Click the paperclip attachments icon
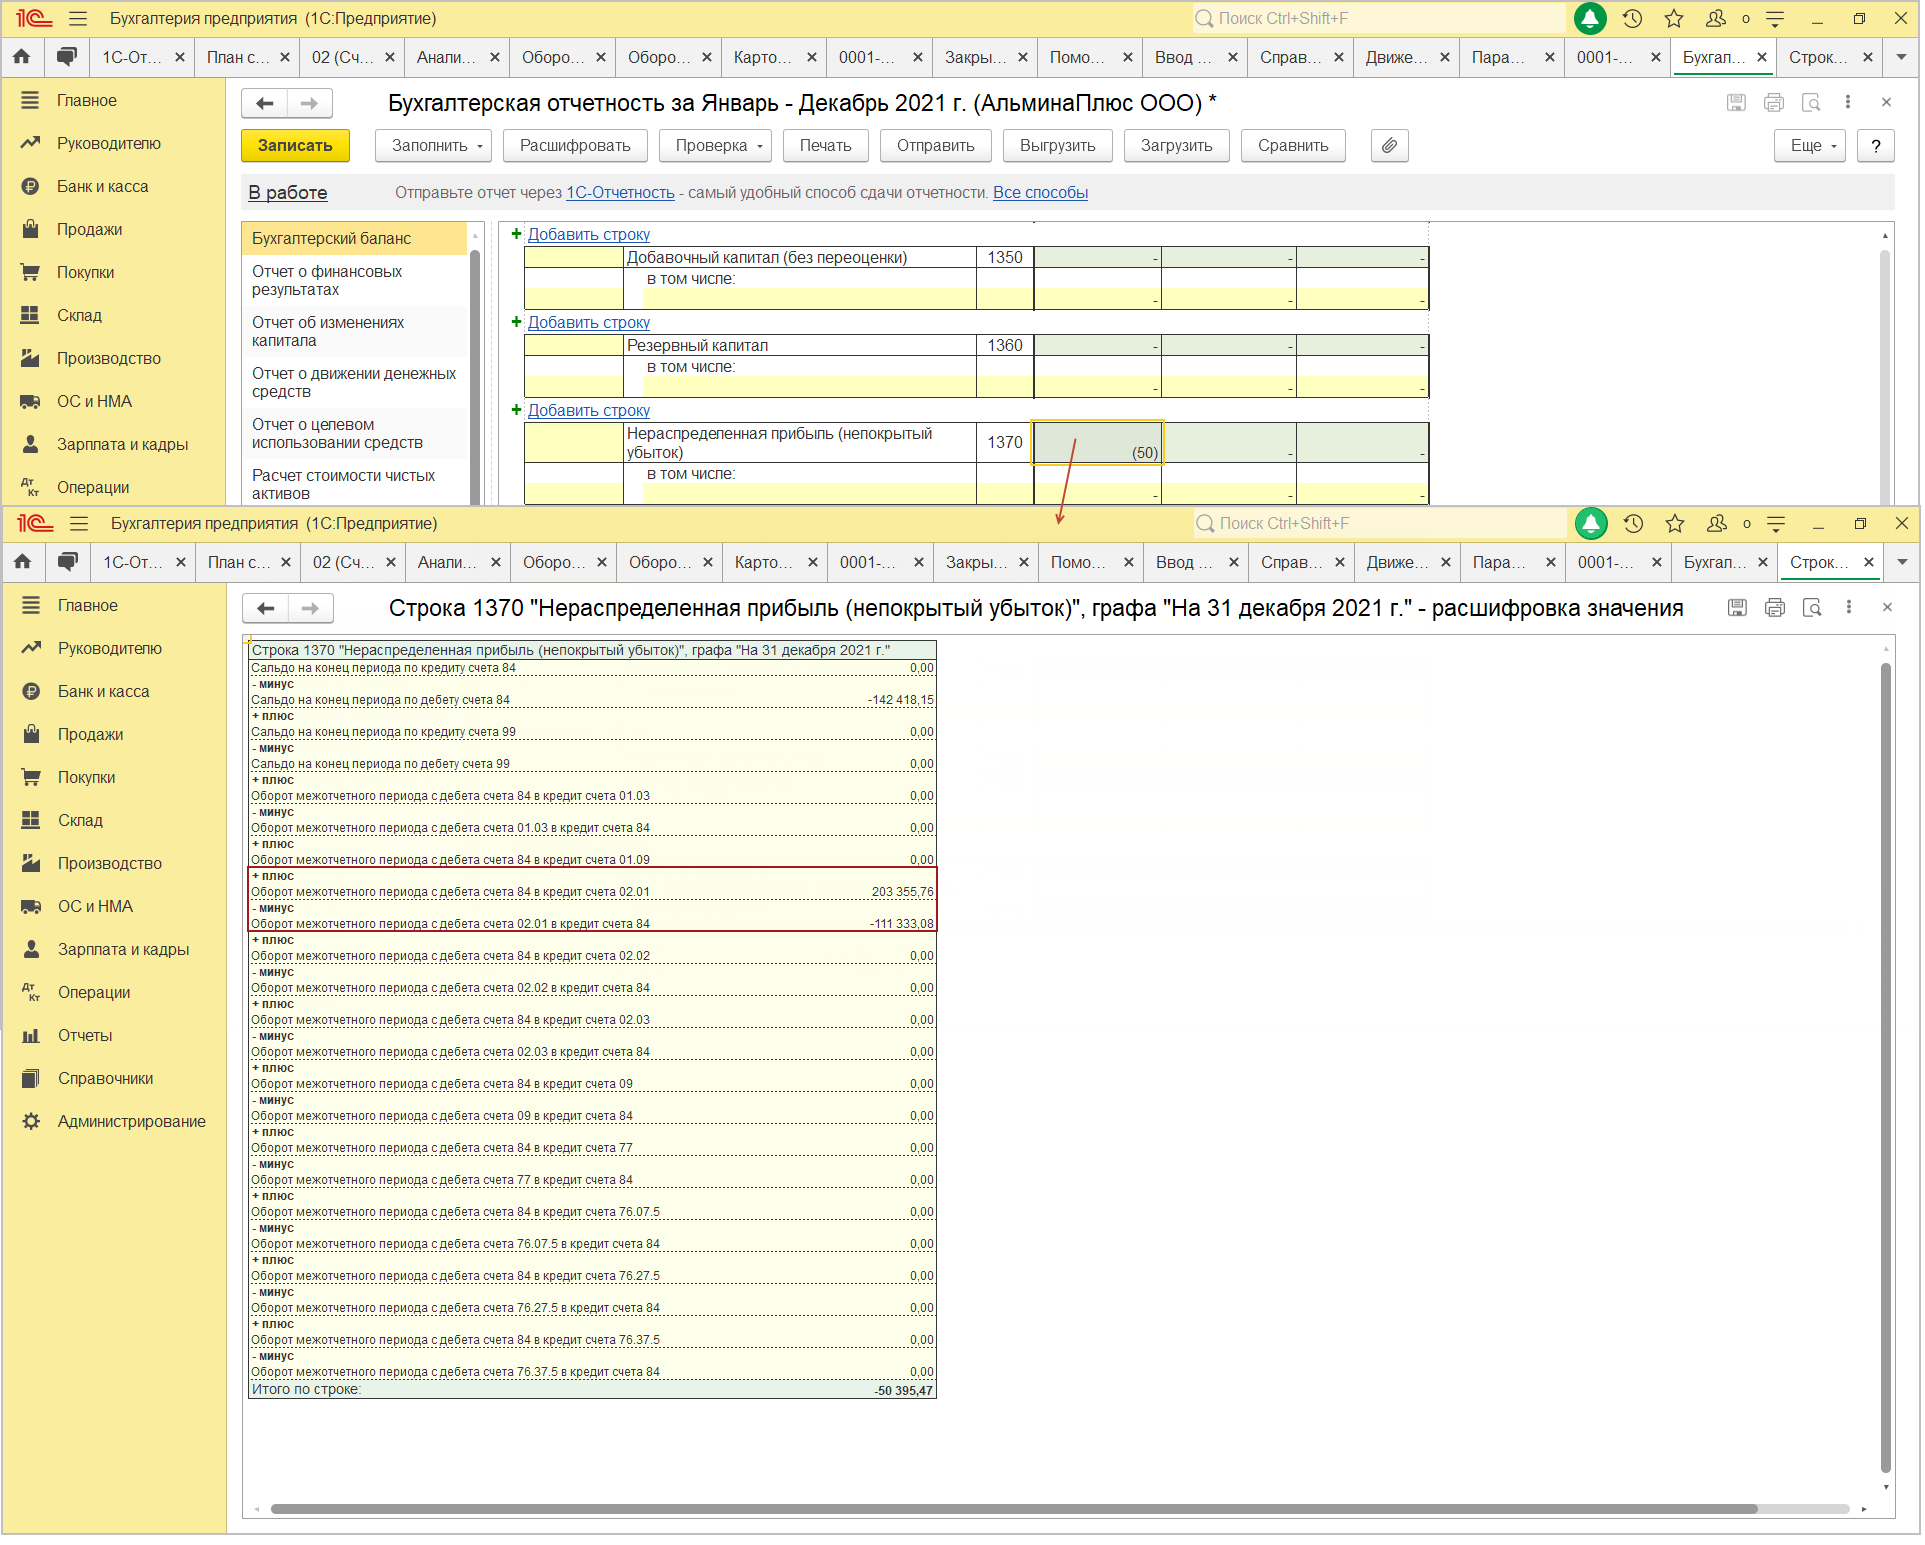 tap(1389, 146)
